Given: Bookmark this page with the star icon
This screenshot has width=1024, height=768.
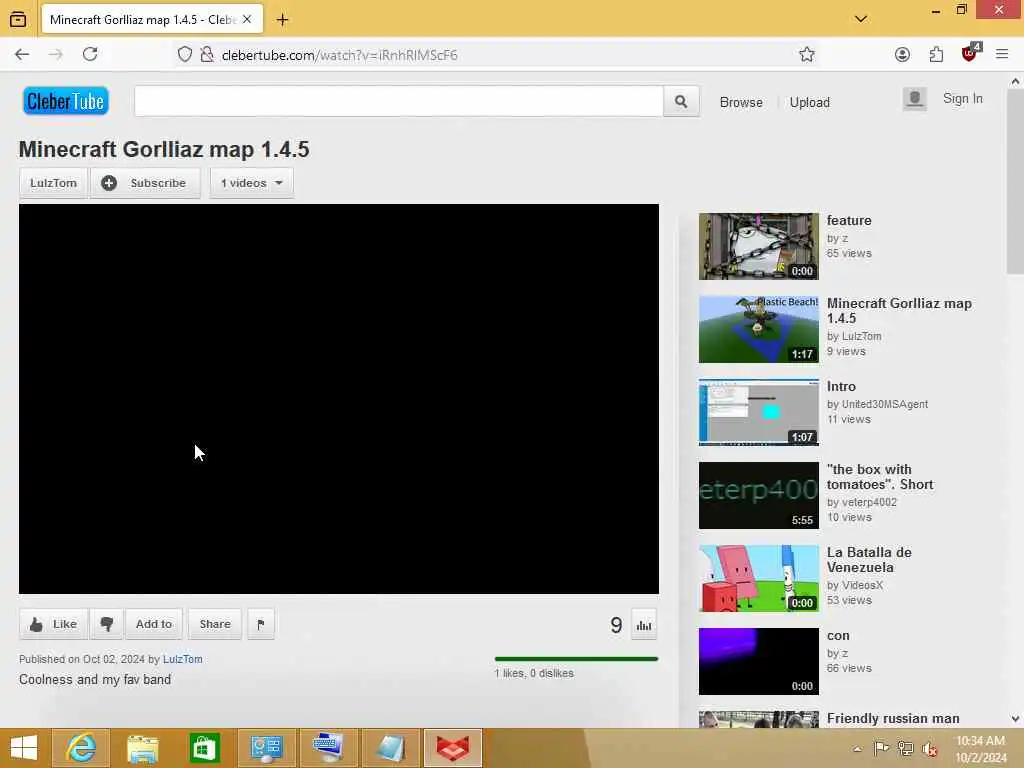Looking at the screenshot, I should (x=807, y=55).
